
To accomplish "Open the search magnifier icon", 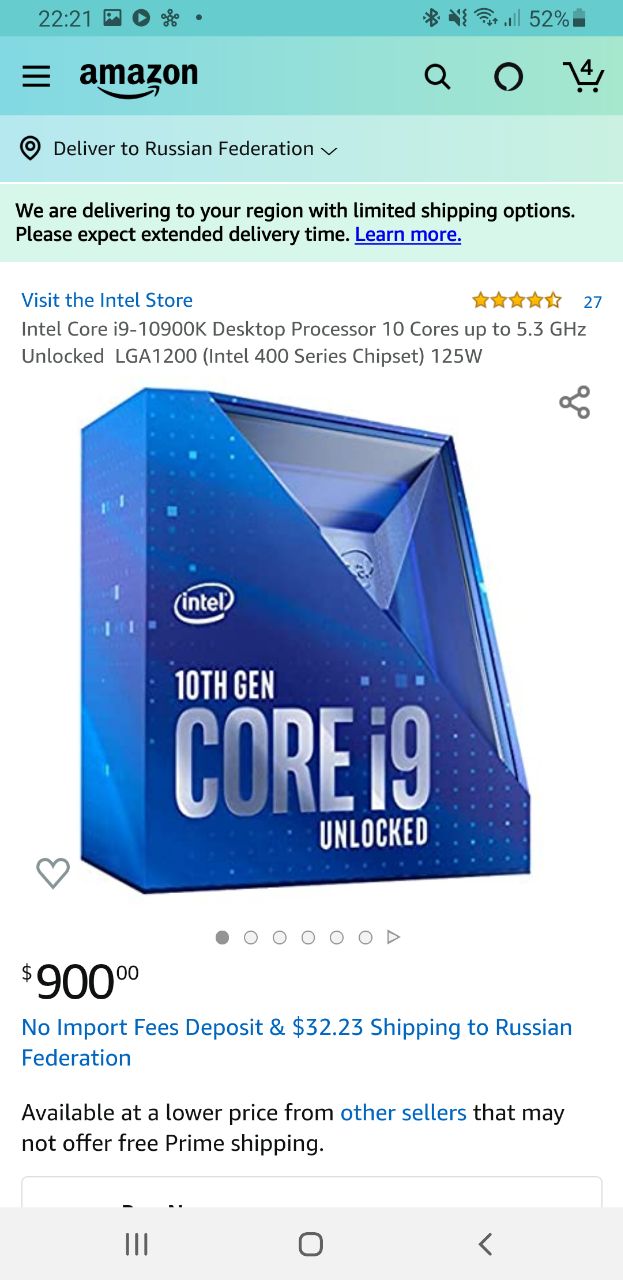I will pyautogui.click(x=438, y=77).
